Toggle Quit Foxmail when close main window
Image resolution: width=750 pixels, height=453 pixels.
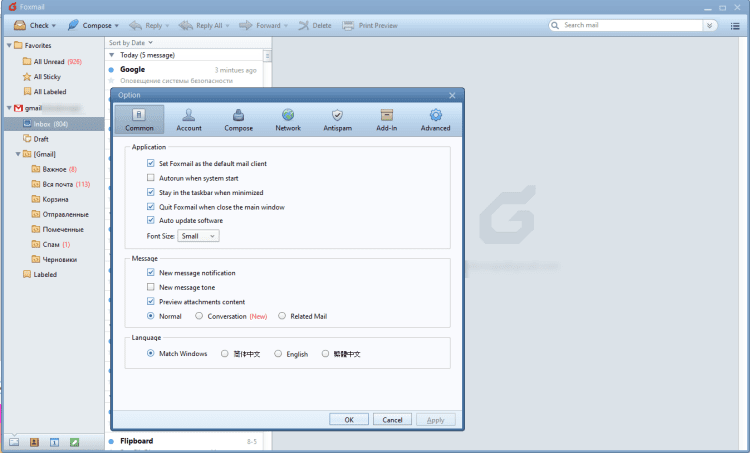point(151,207)
